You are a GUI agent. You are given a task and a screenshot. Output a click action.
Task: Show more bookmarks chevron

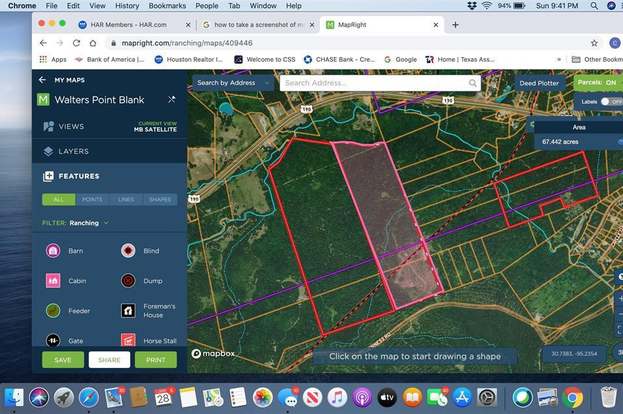pos(559,59)
